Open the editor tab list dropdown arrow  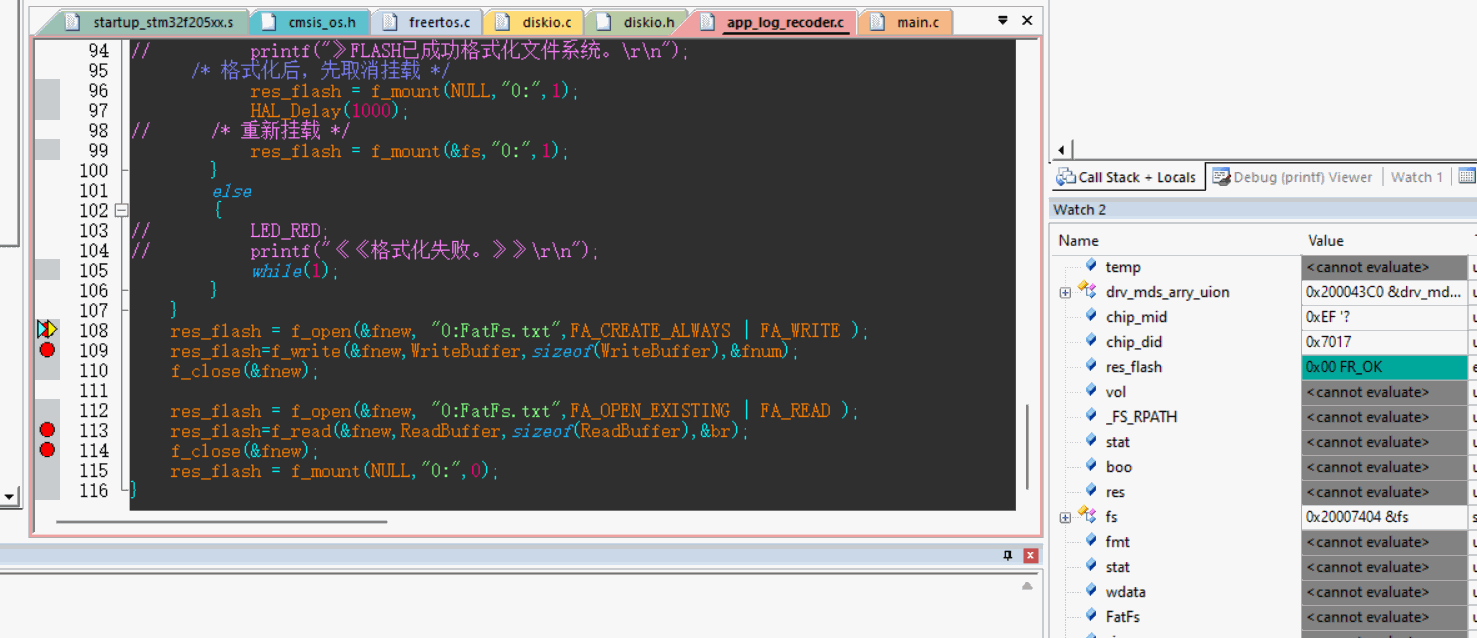tap(1003, 21)
